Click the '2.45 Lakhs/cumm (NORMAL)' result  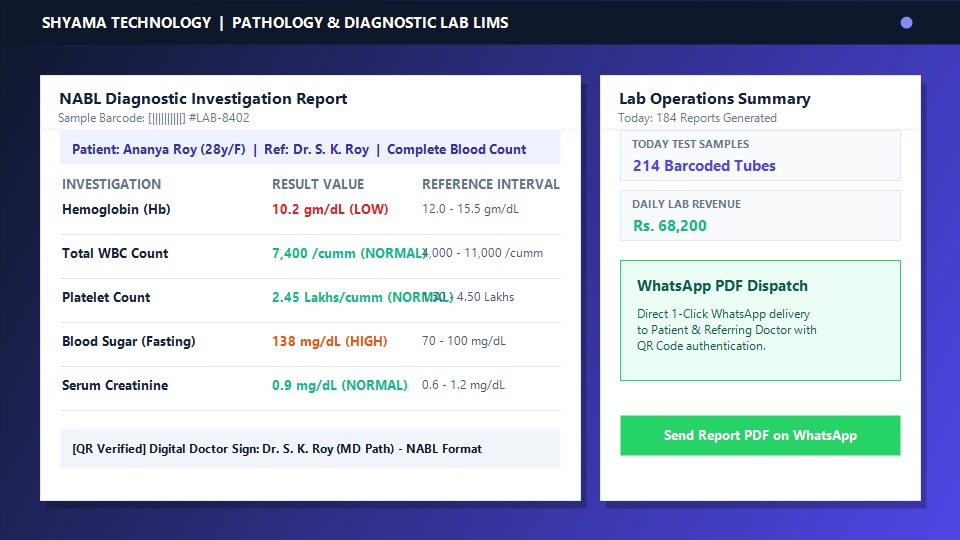(362, 298)
